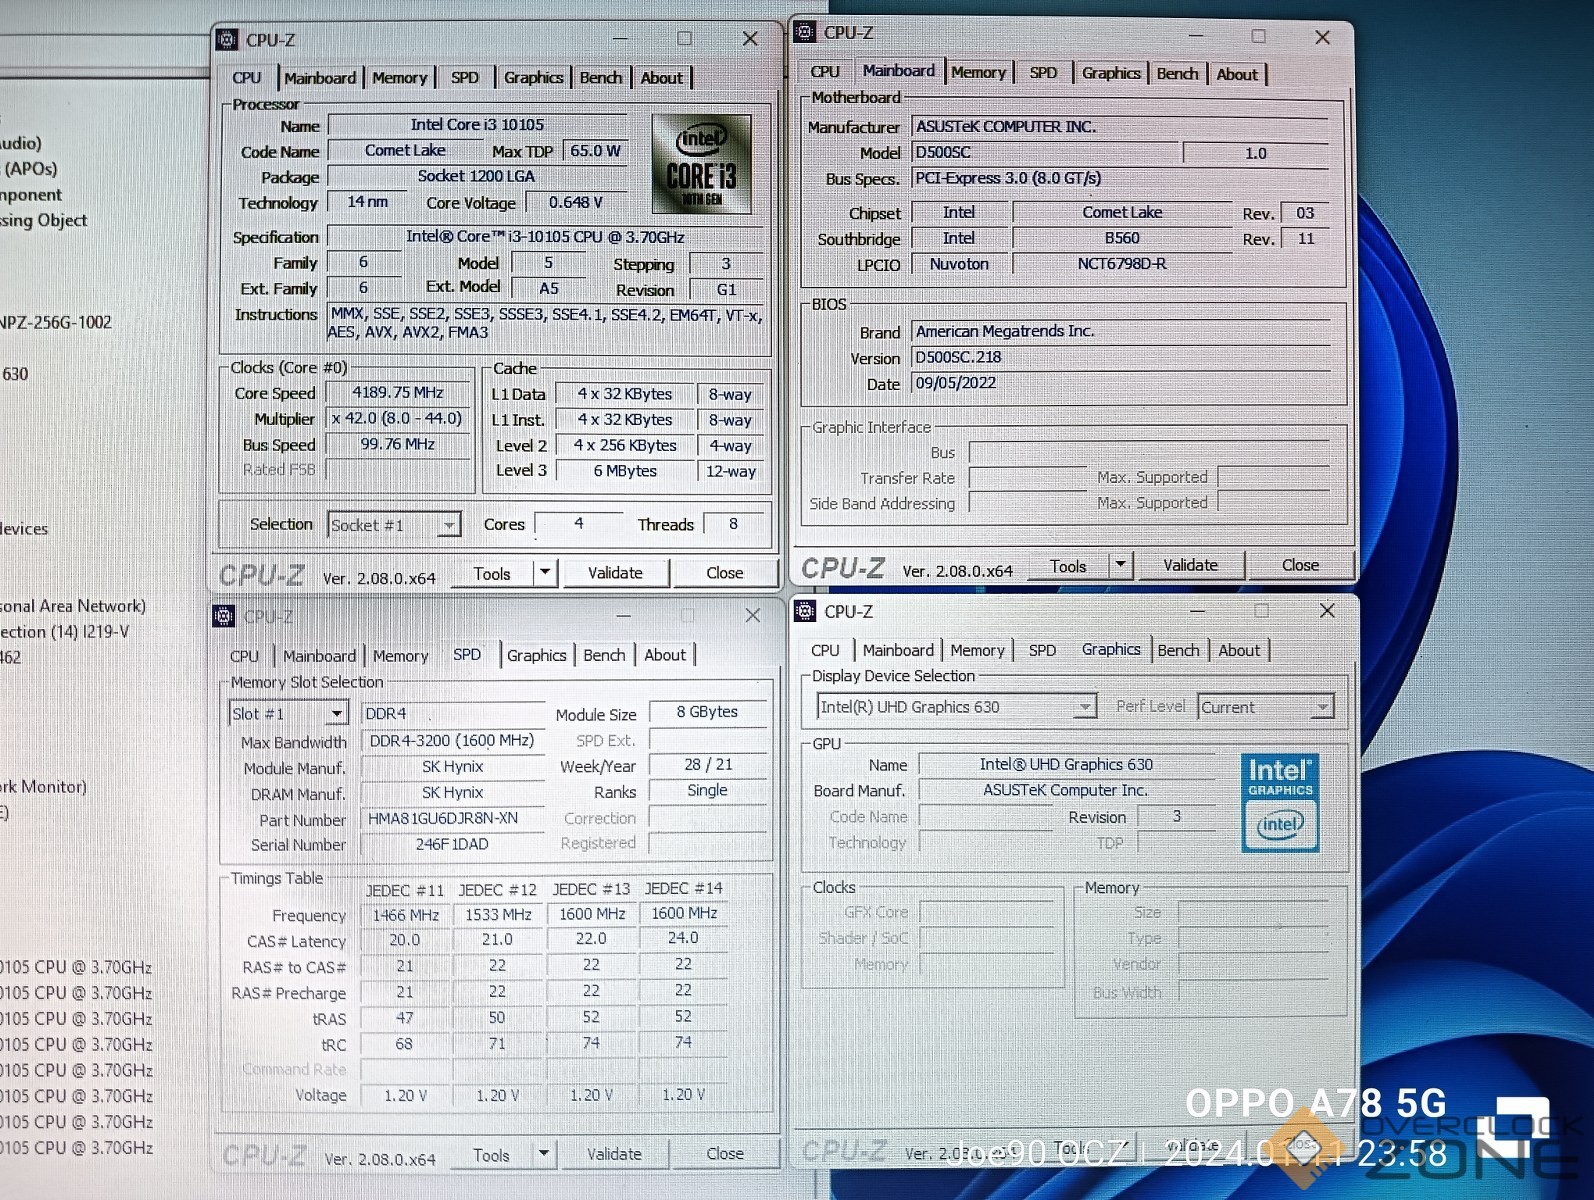The image size is (1594, 1200).
Task: Click the Max Bandwidth field 'DDR4-3200 (1600 MHz)'
Action: click(452, 741)
